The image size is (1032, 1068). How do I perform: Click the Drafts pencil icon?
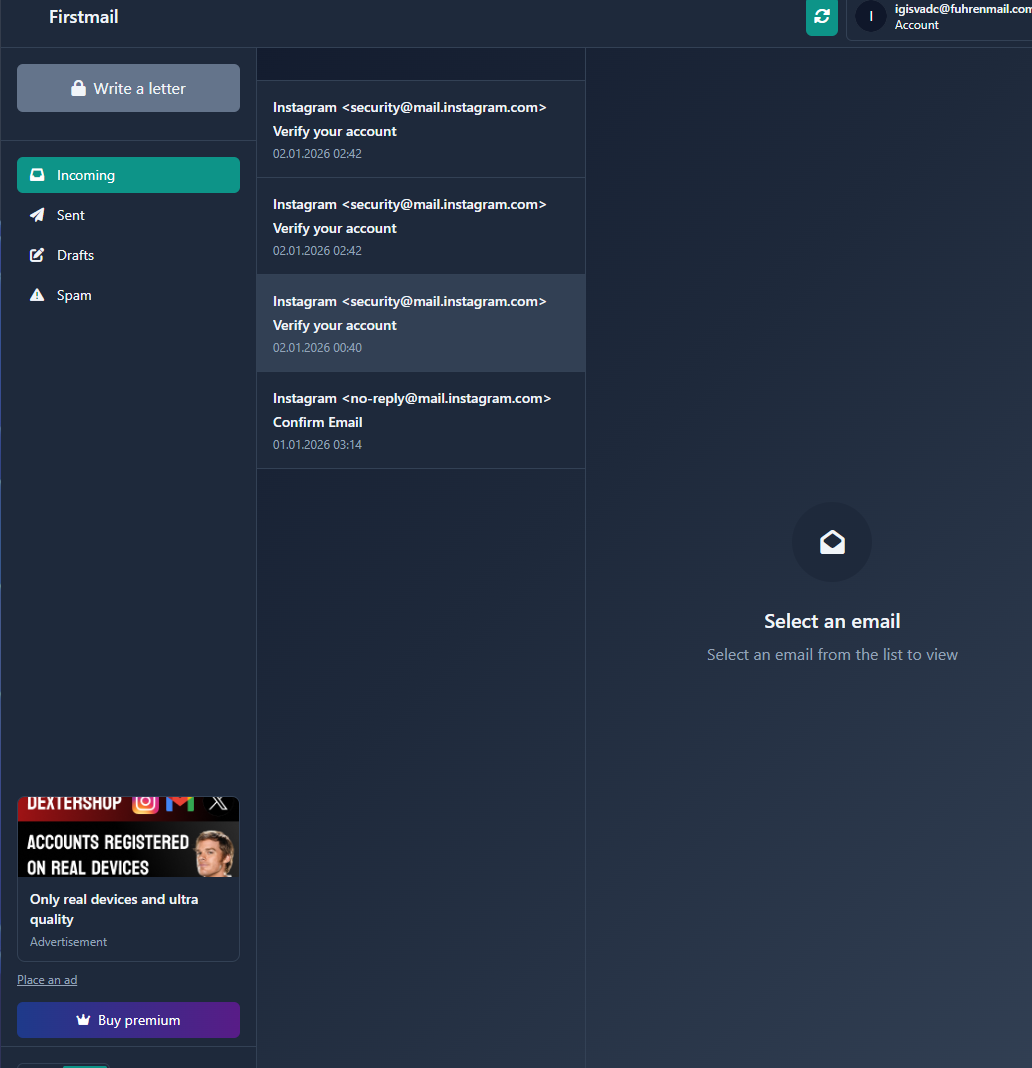[x=37, y=255]
